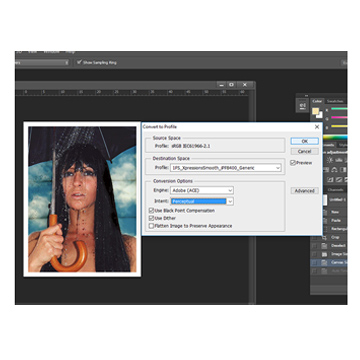Click the foreground color swatch in Color panel

[316, 111]
